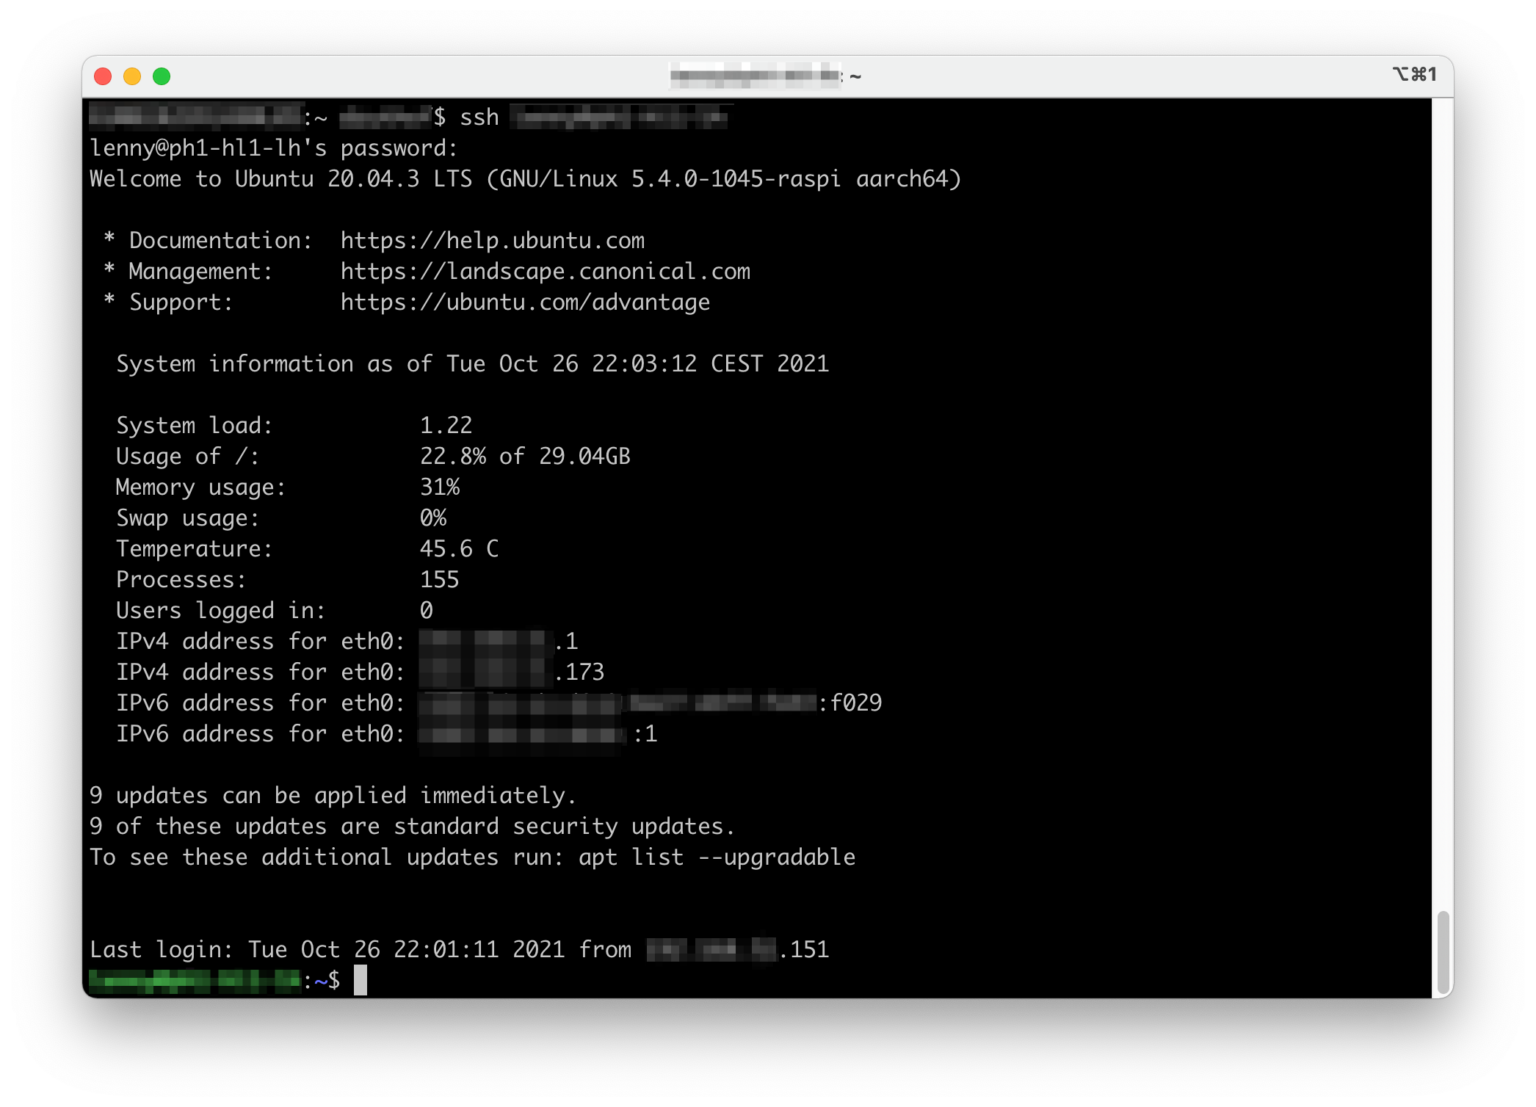Image resolution: width=1536 pixels, height=1107 pixels.
Task: Minimize terminal using yellow button
Action: [132, 76]
